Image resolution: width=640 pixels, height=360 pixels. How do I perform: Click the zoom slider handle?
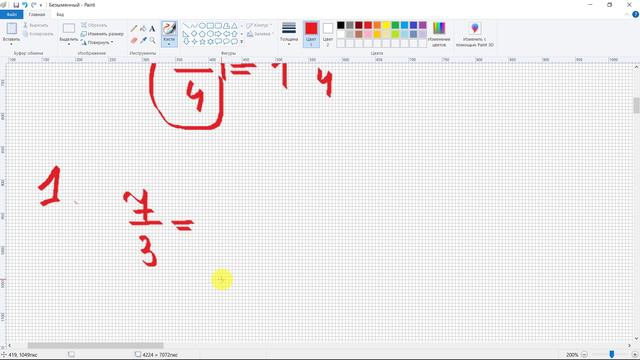(611, 355)
